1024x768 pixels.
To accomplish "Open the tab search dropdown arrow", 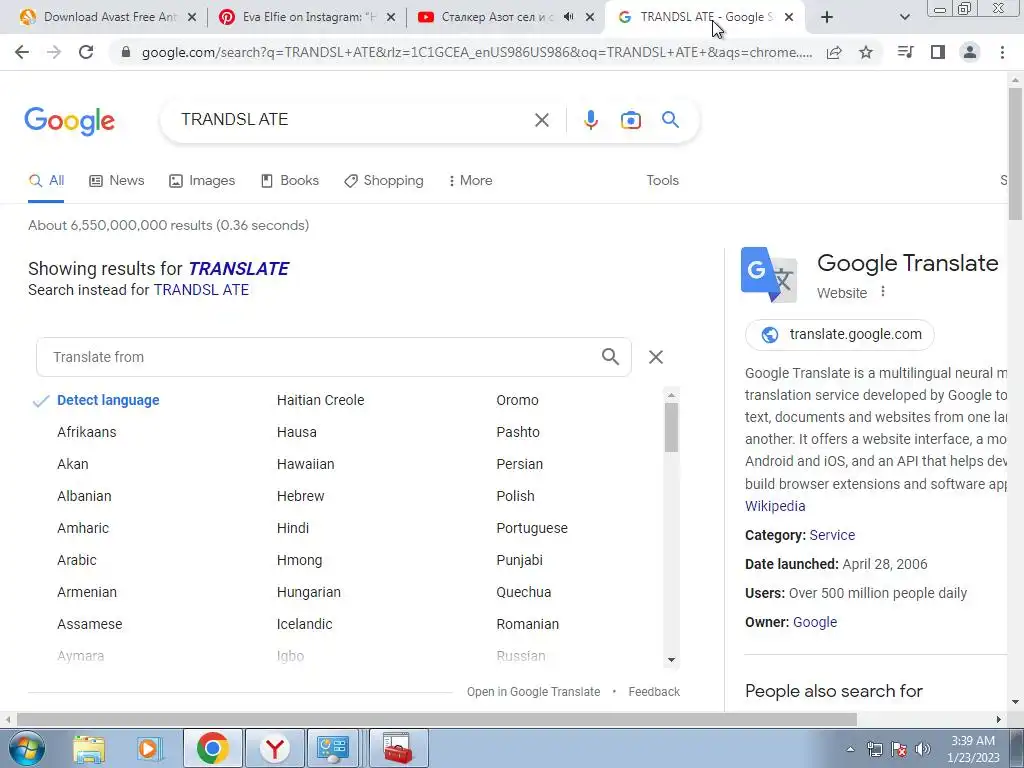I will (904, 18).
